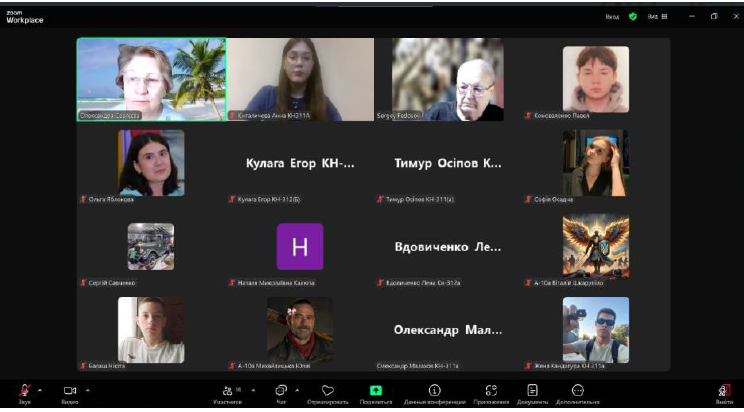This screenshot has height=412, width=744.
Task: Turn on the camera with the Видео button
Action: 70,394
